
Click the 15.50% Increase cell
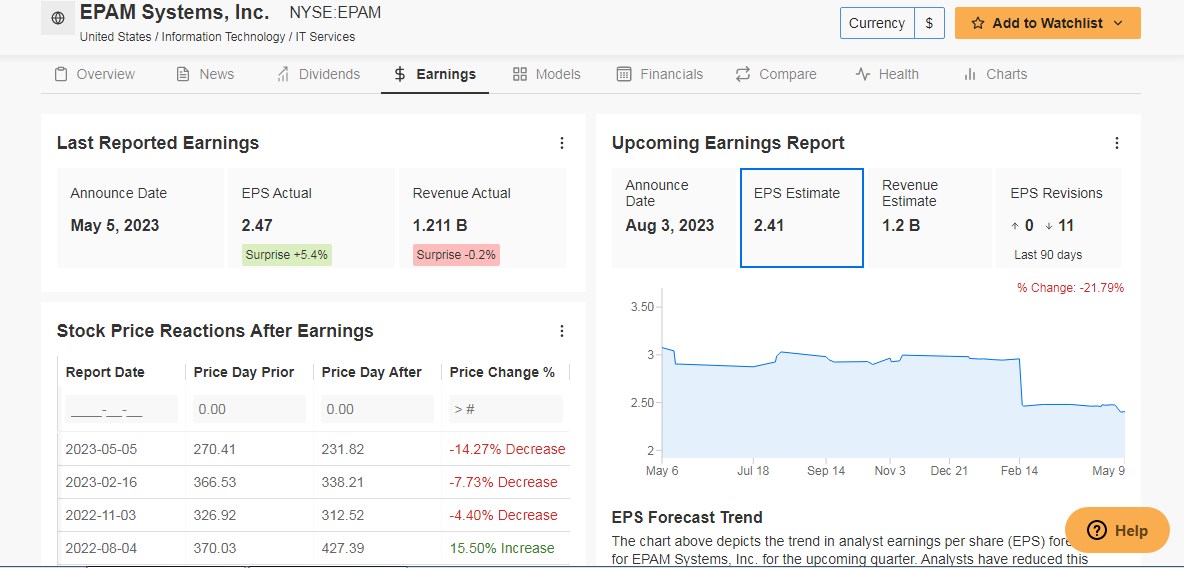click(x=502, y=548)
